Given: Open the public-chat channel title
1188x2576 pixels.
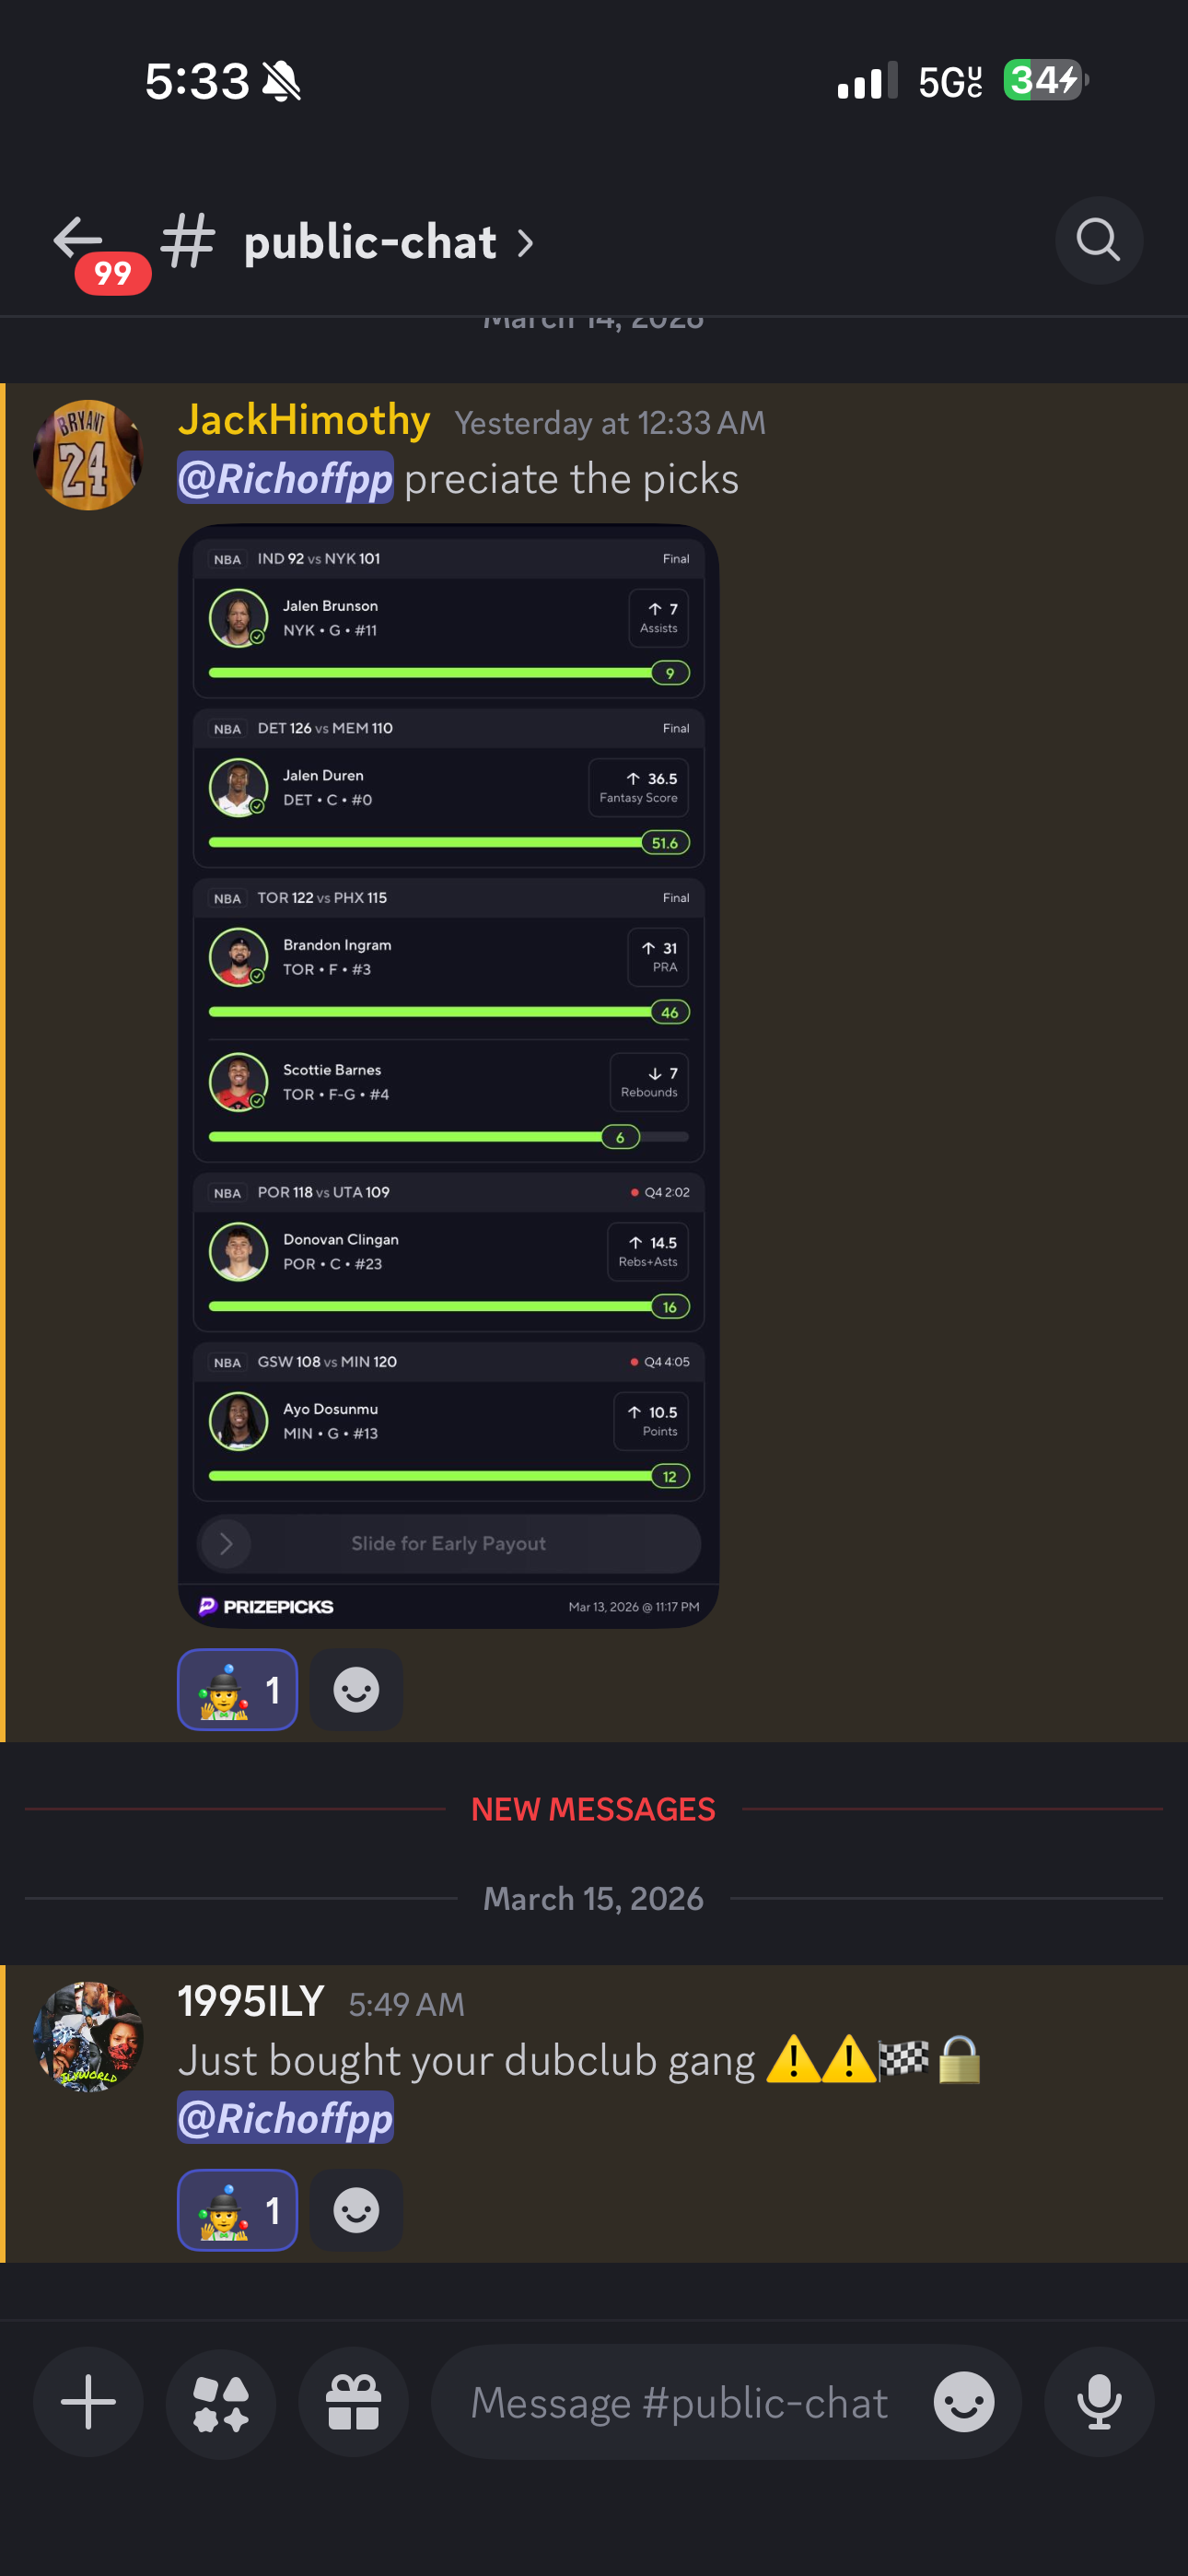Looking at the screenshot, I should click(x=370, y=242).
